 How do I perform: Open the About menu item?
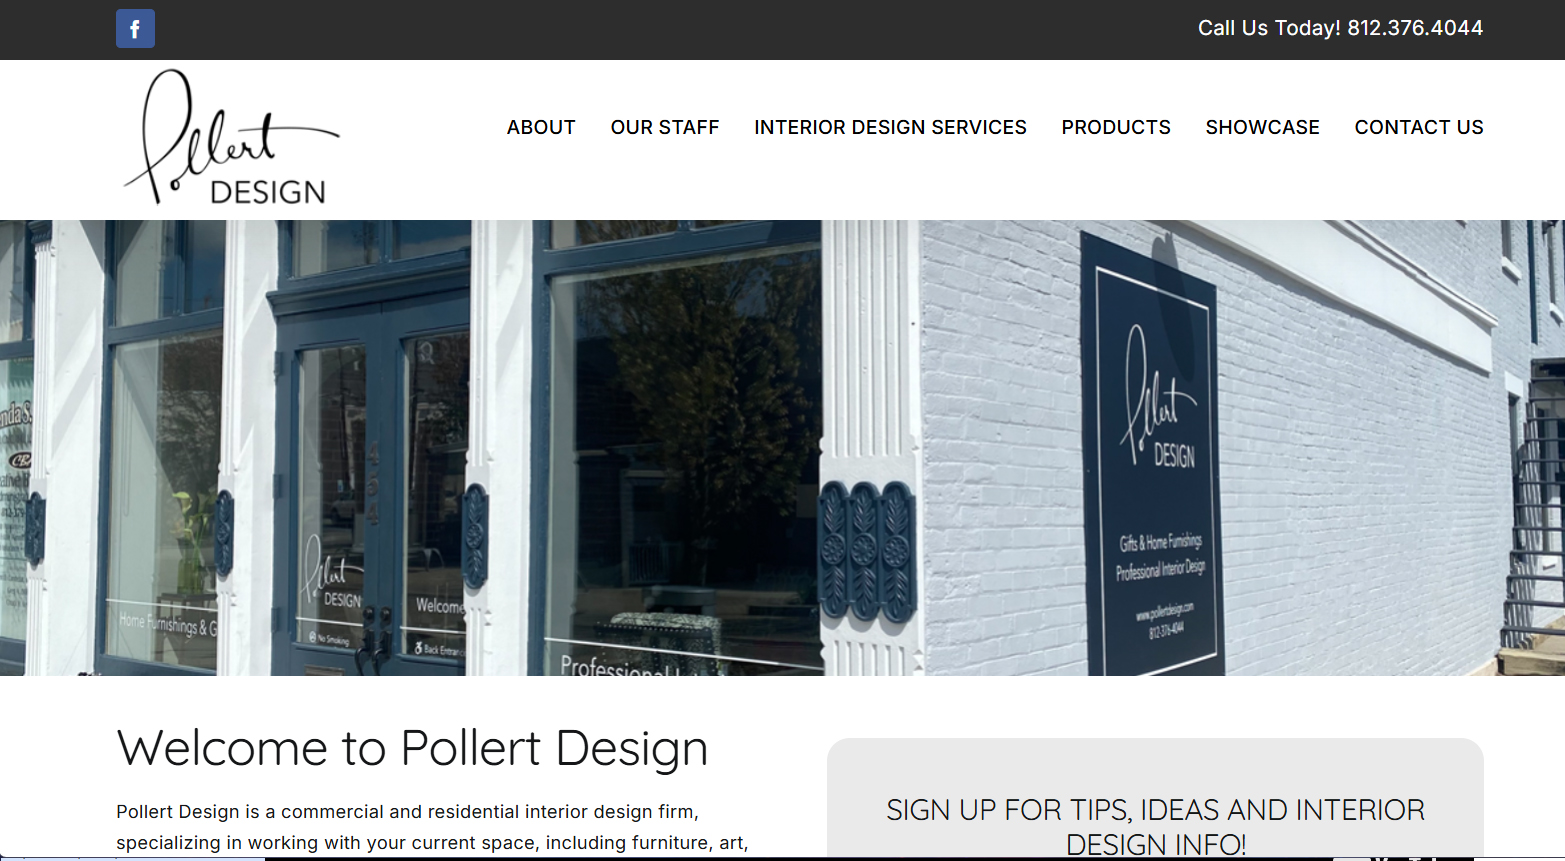(541, 127)
